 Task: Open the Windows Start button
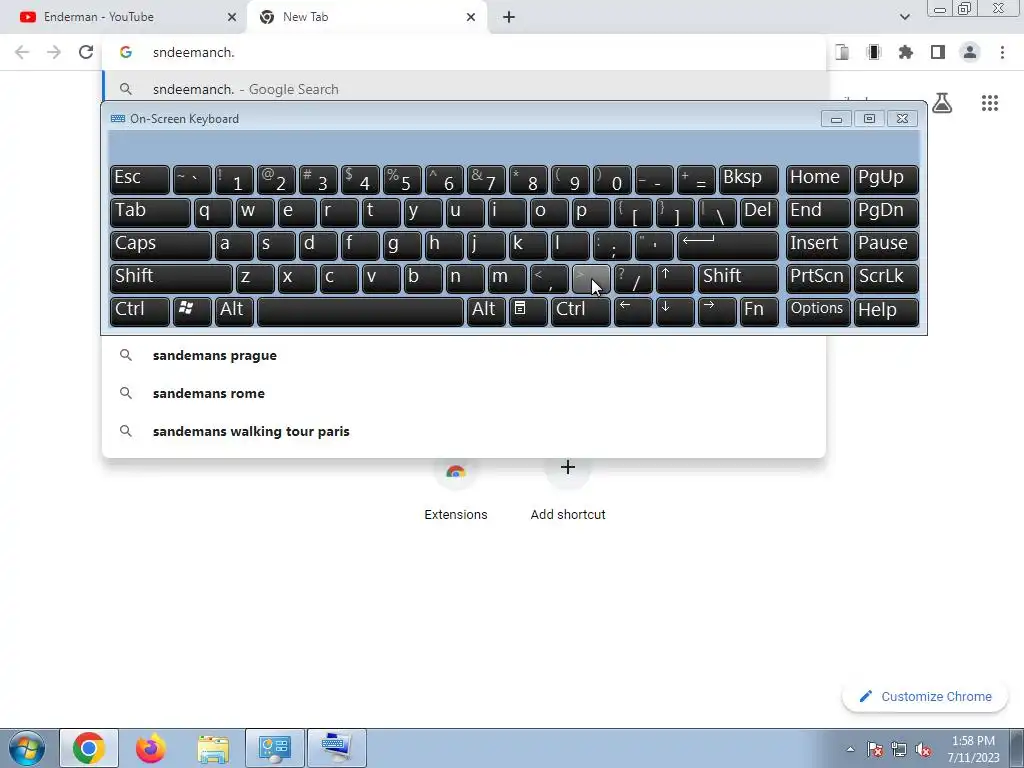(26, 748)
